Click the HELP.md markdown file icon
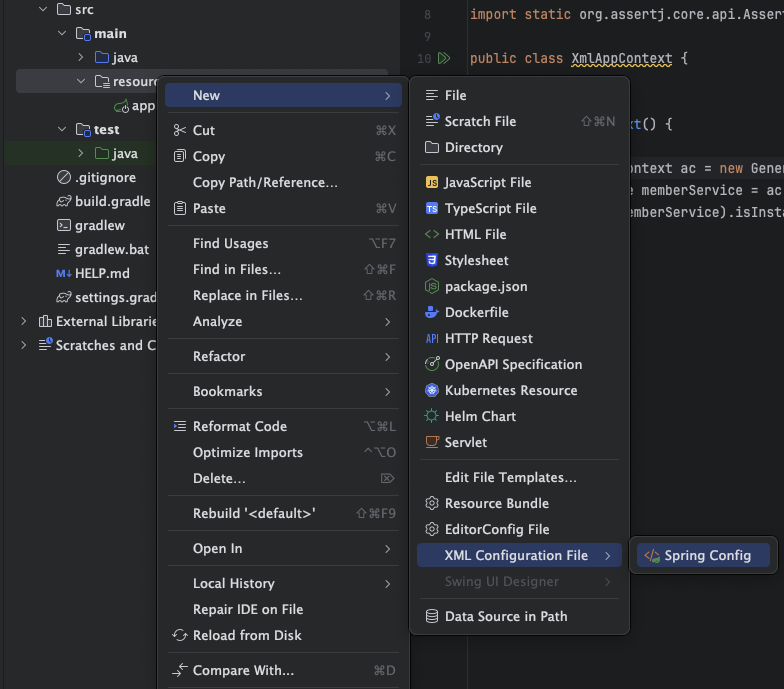 (64, 274)
